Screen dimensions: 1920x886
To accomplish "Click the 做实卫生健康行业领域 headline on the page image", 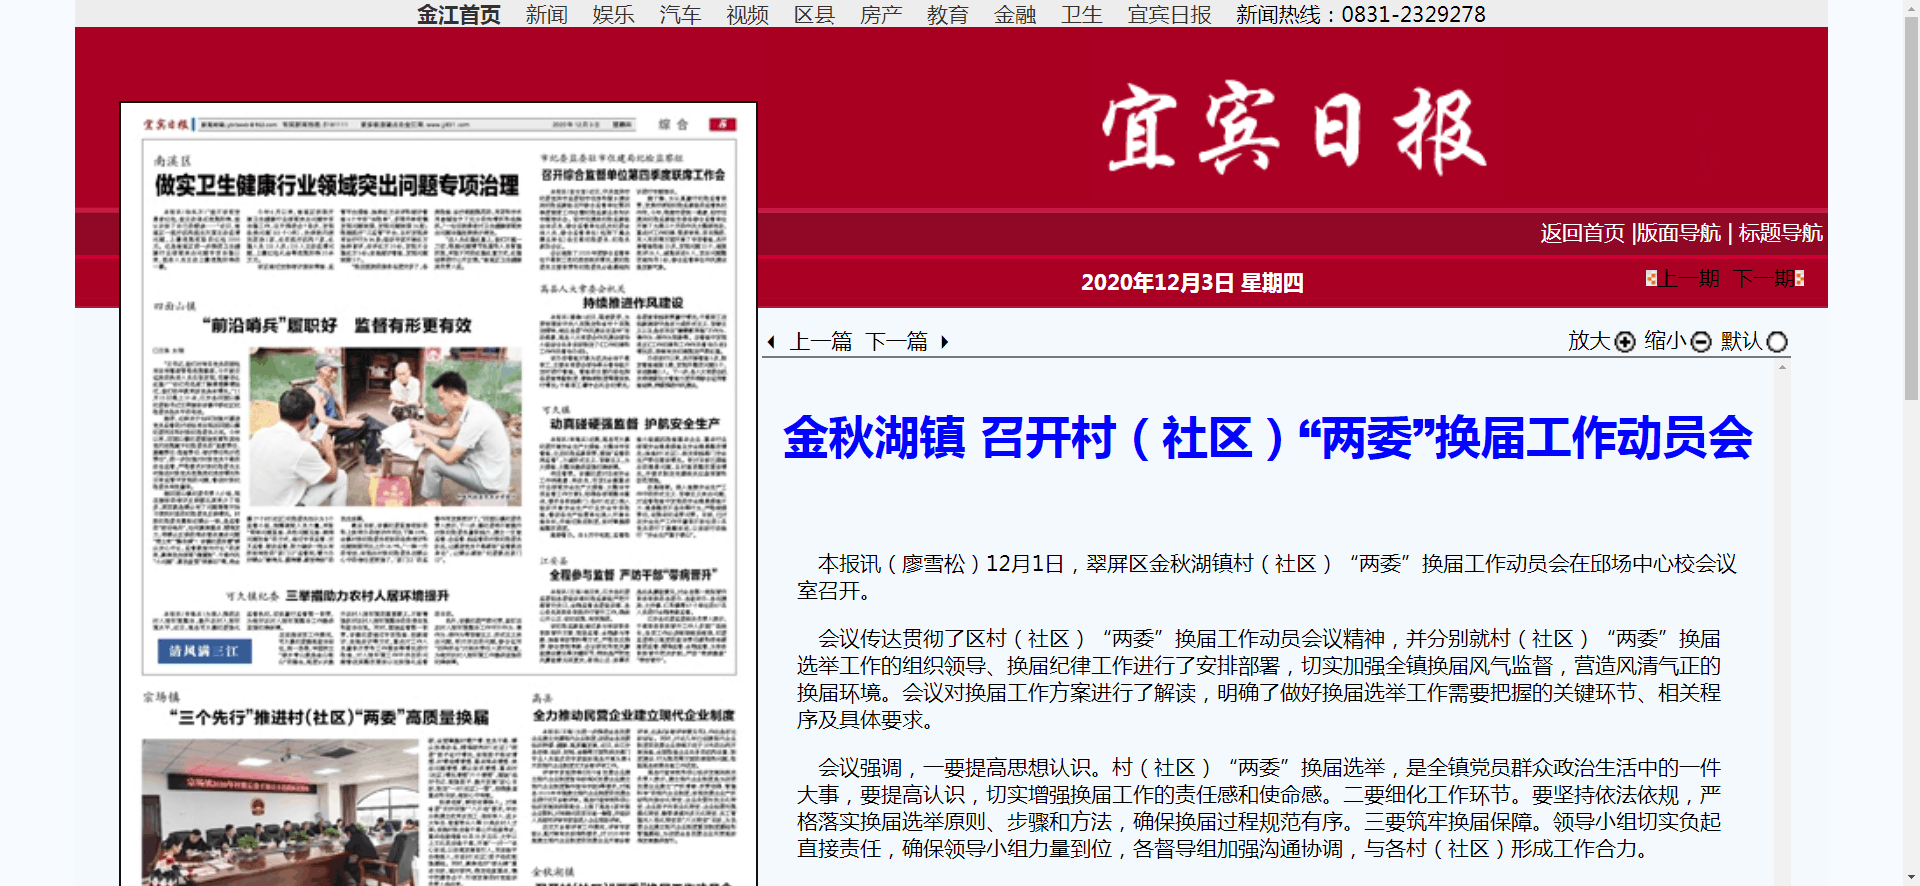I will point(337,185).
